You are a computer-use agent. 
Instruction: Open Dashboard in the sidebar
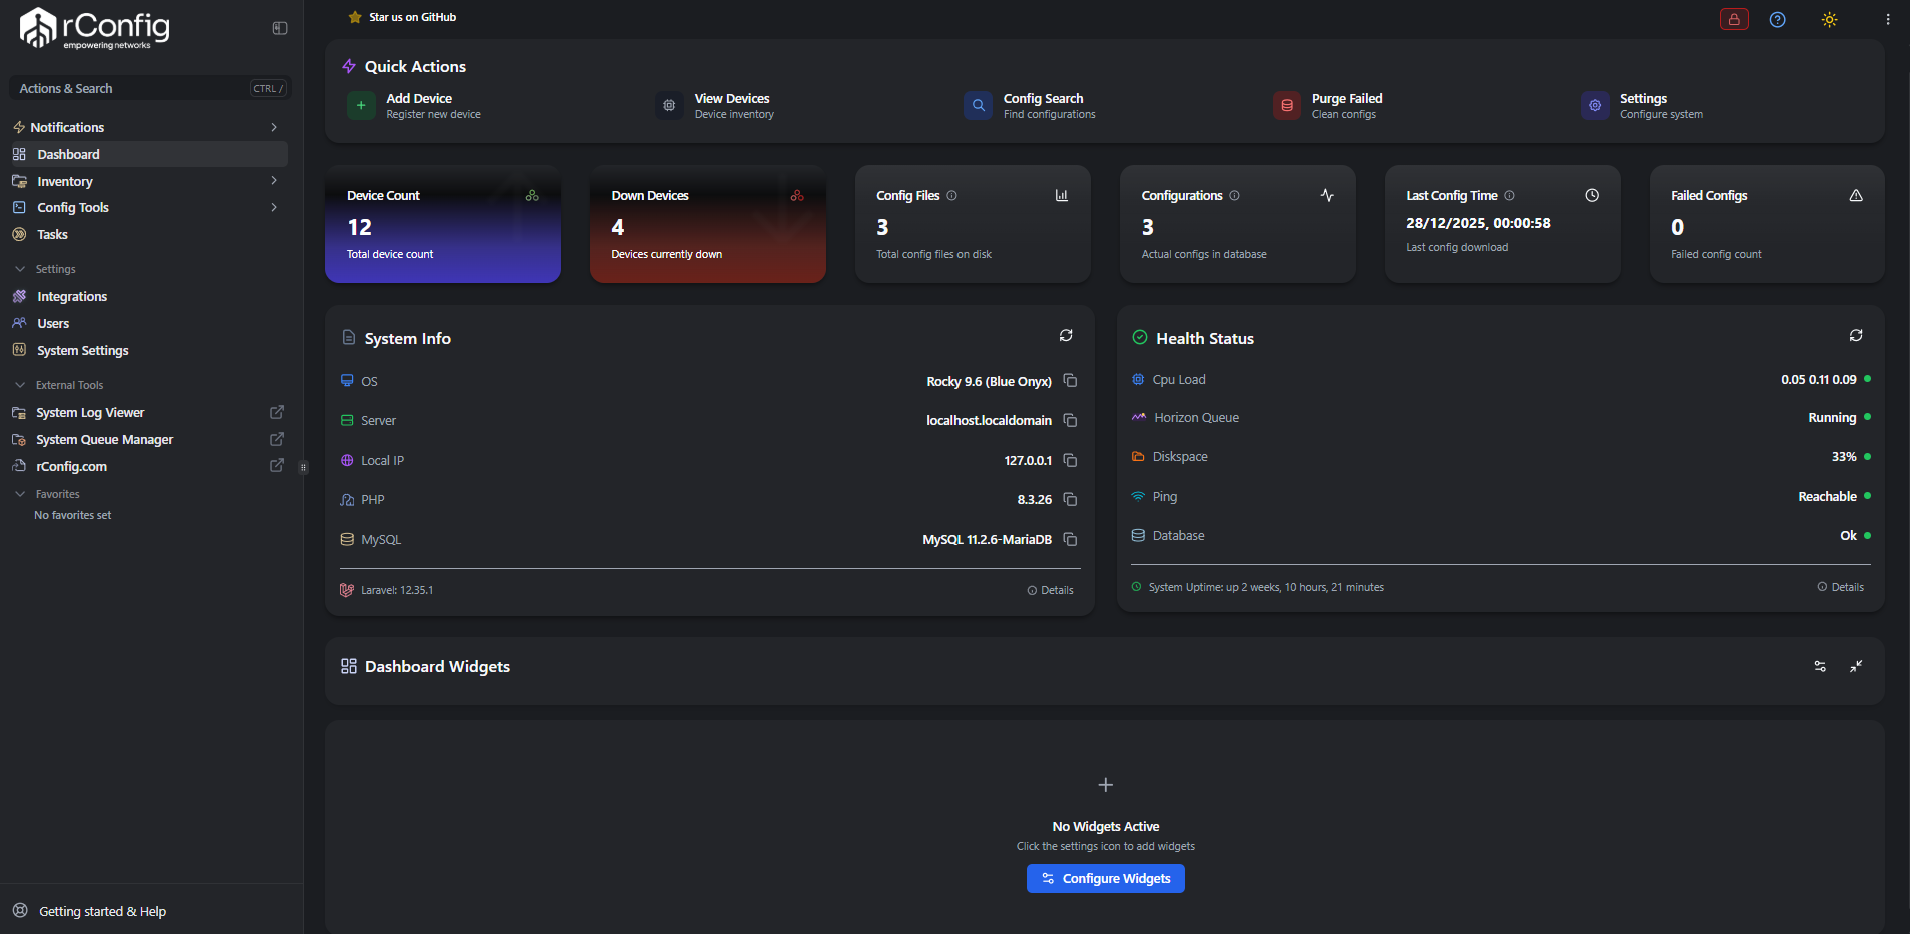(148, 154)
